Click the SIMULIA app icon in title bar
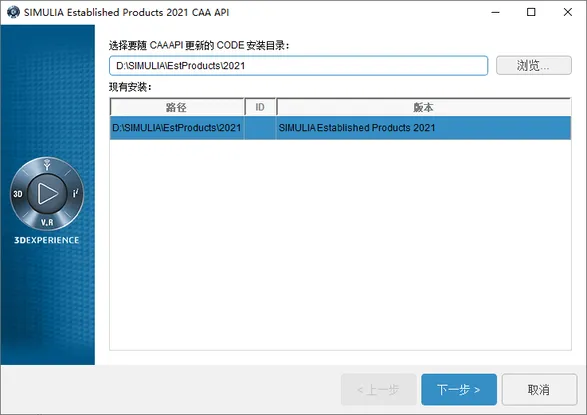This screenshot has height=415, width=587. (x=13, y=12)
